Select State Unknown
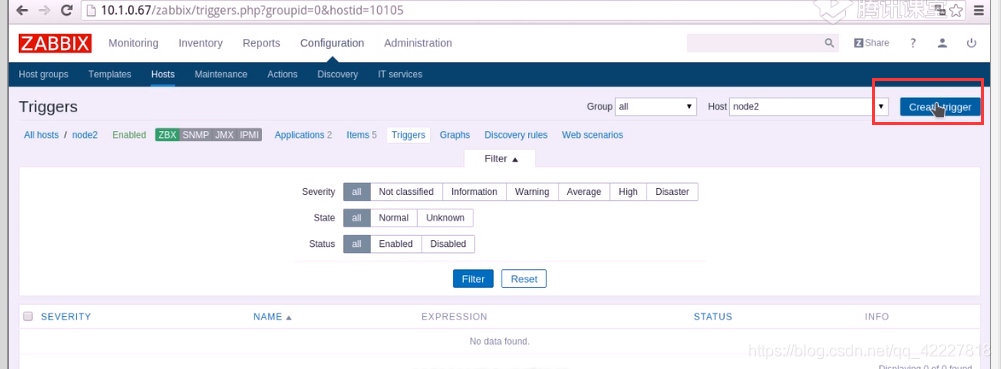The height and width of the screenshot is (369, 1001). point(446,218)
